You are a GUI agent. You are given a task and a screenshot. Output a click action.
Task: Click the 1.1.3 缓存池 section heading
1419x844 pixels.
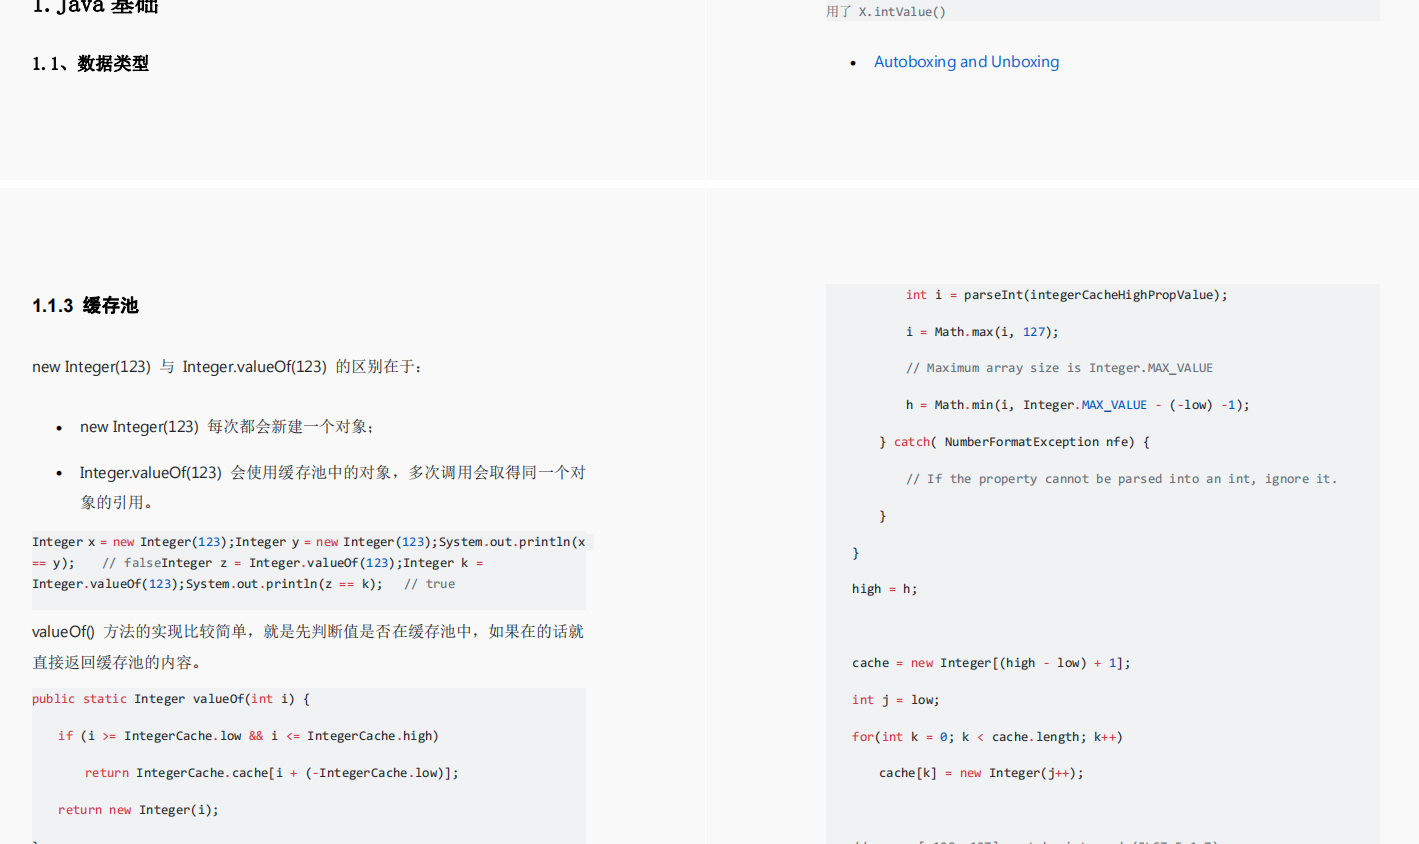coord(85,306)
